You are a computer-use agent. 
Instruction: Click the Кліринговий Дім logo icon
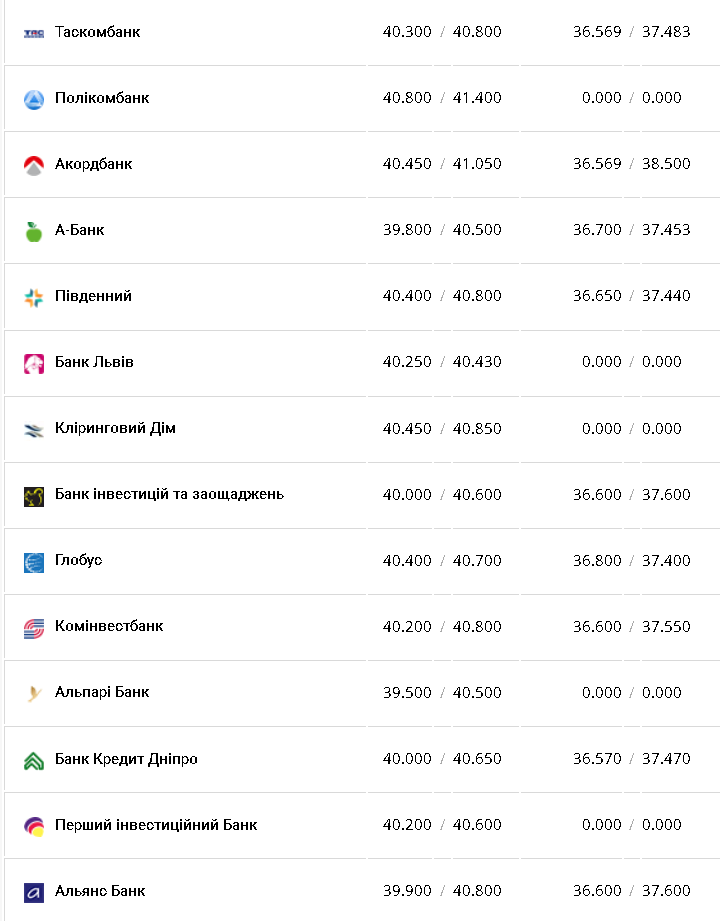[34, 430]
